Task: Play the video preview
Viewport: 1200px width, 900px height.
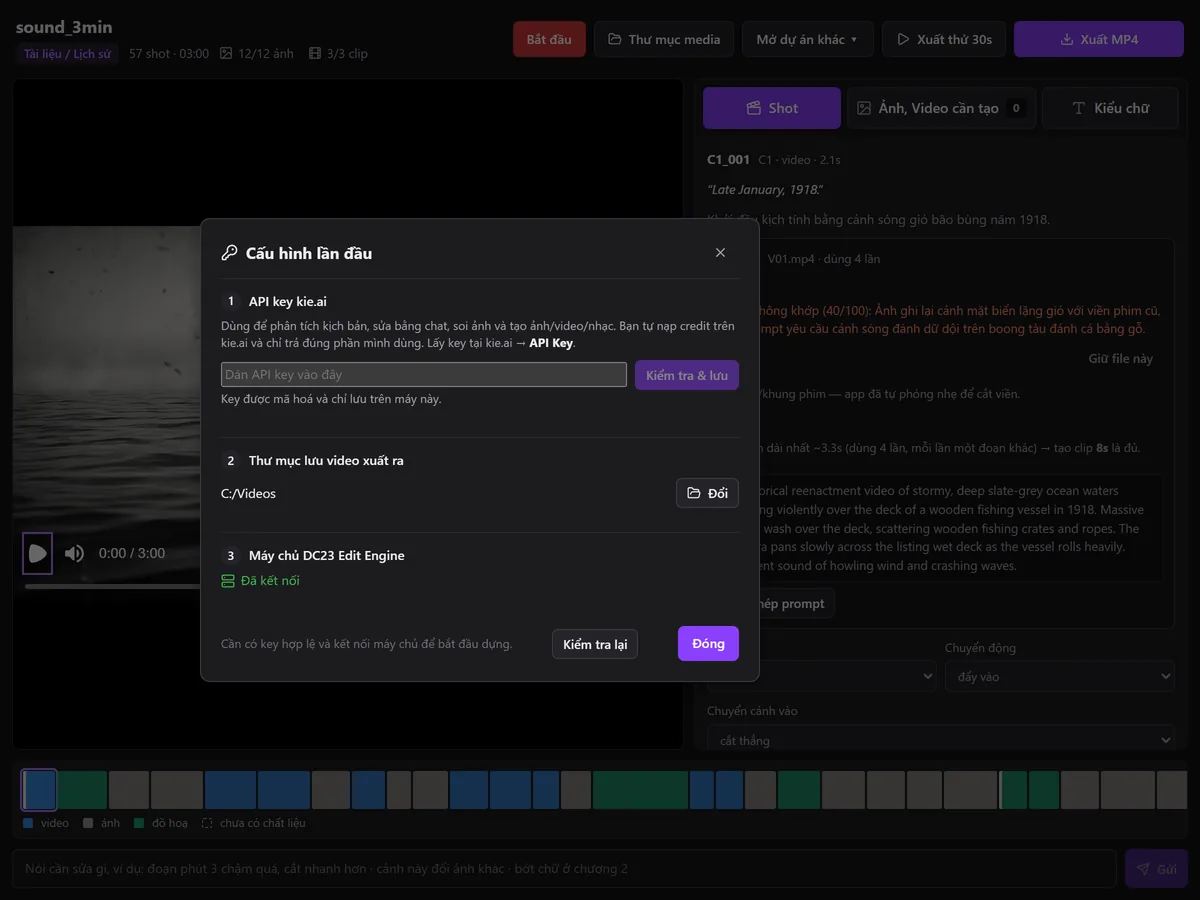Action: point(37,553)
